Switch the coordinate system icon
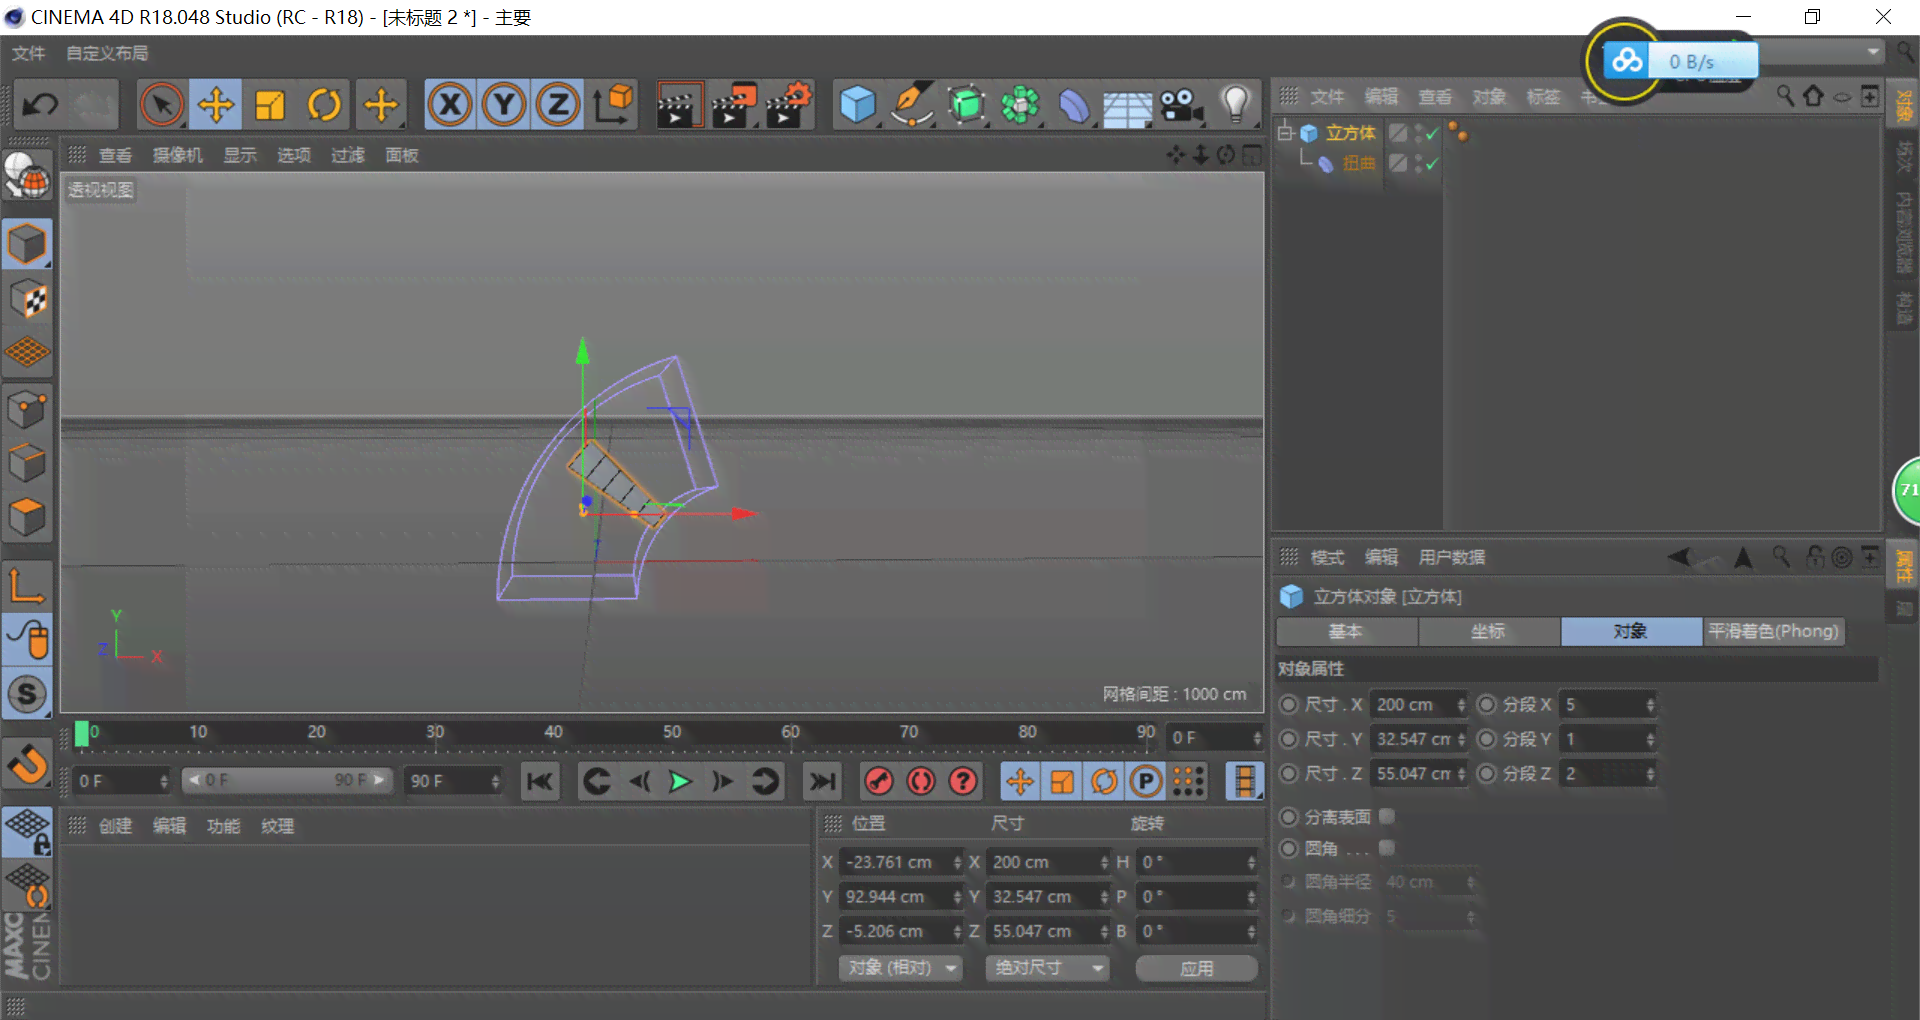This screenshot has height=1020, width=1920. click(x=612, y=104)
